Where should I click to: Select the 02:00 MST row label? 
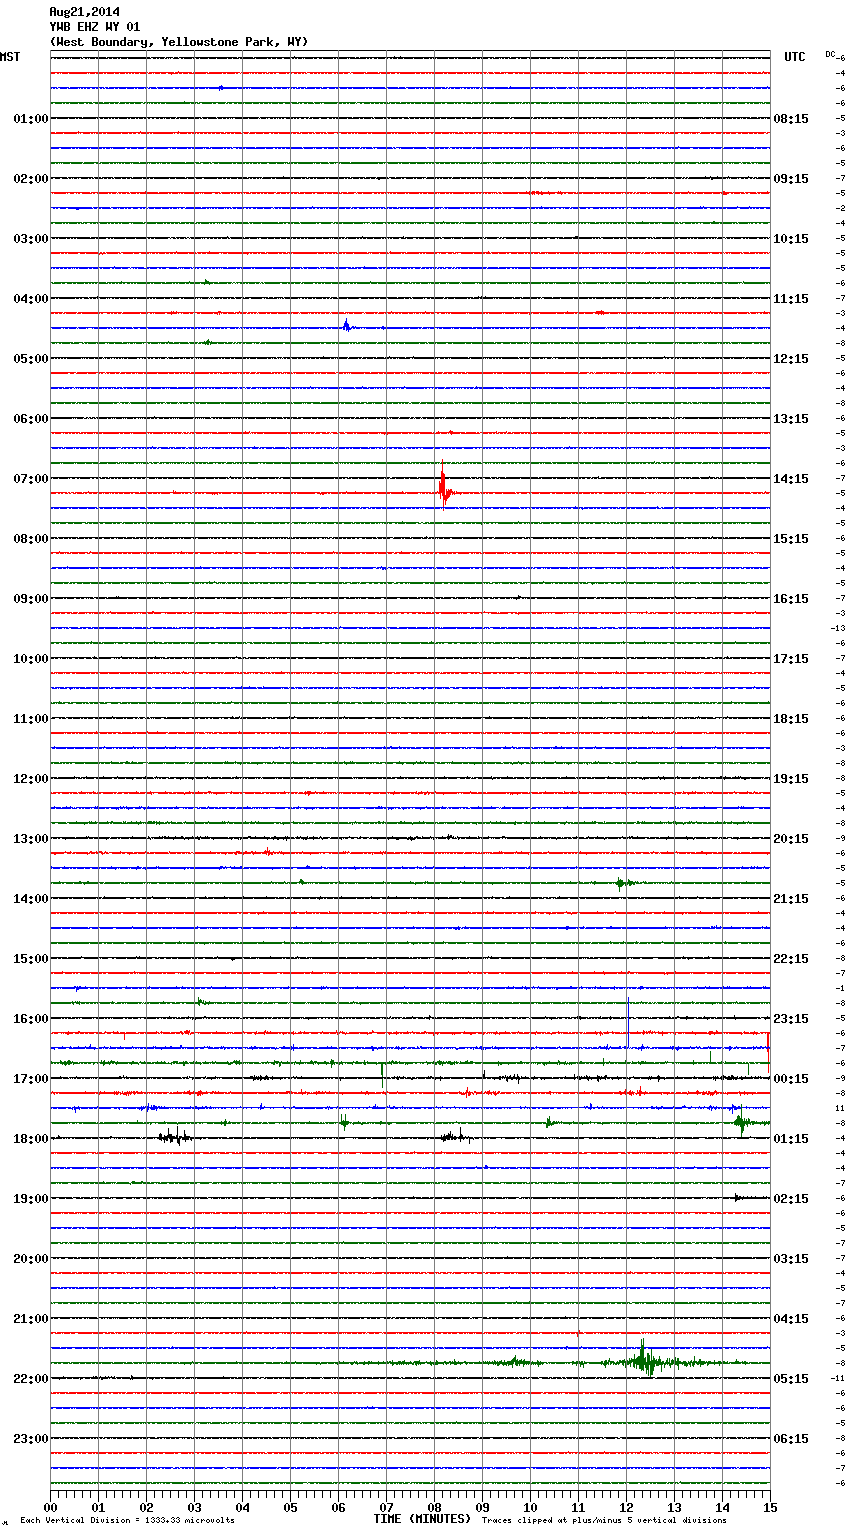(30, 179)
